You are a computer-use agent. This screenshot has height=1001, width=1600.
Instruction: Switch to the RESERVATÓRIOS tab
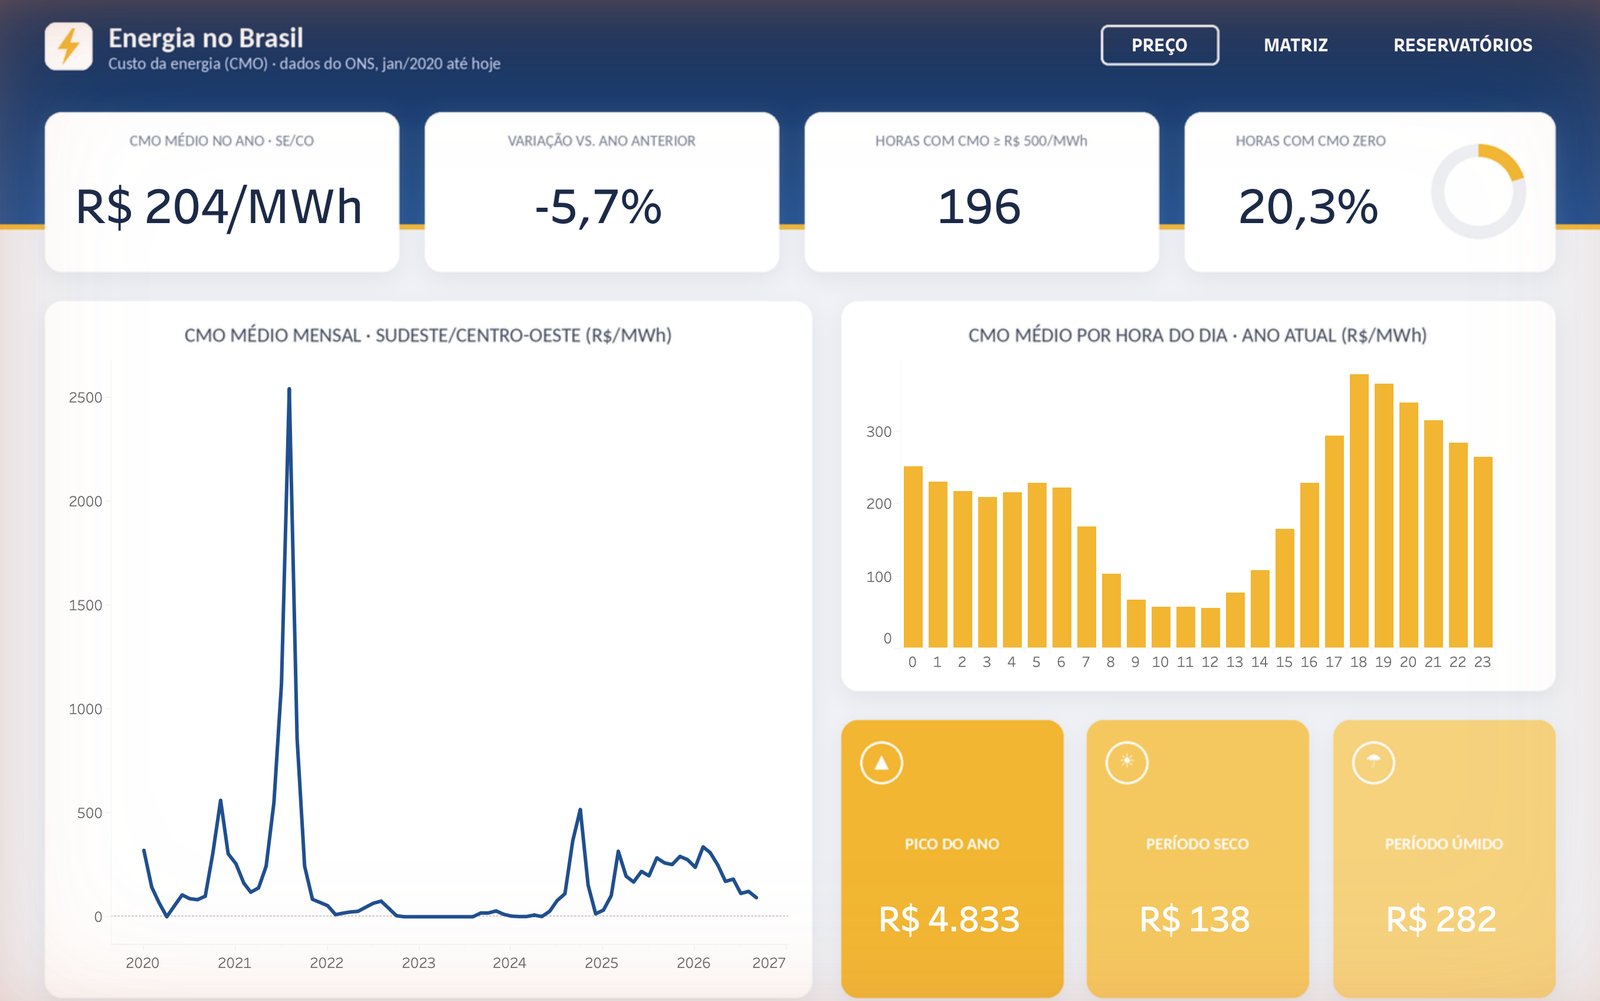[x=1463, y=45]
